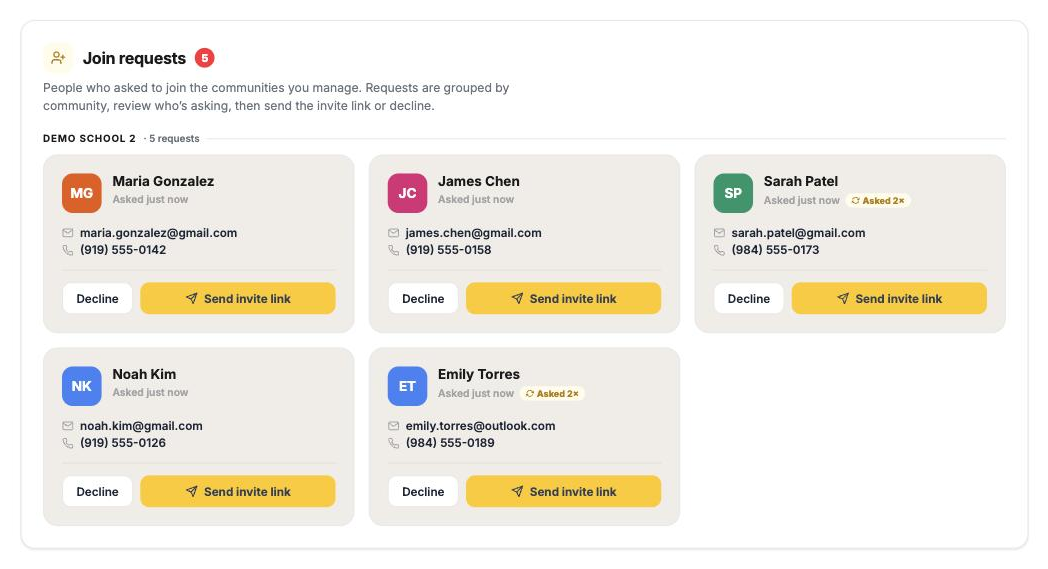Decline Emily Torres's join request
The image size is (1048, 569).
click(x=423, y=491)
